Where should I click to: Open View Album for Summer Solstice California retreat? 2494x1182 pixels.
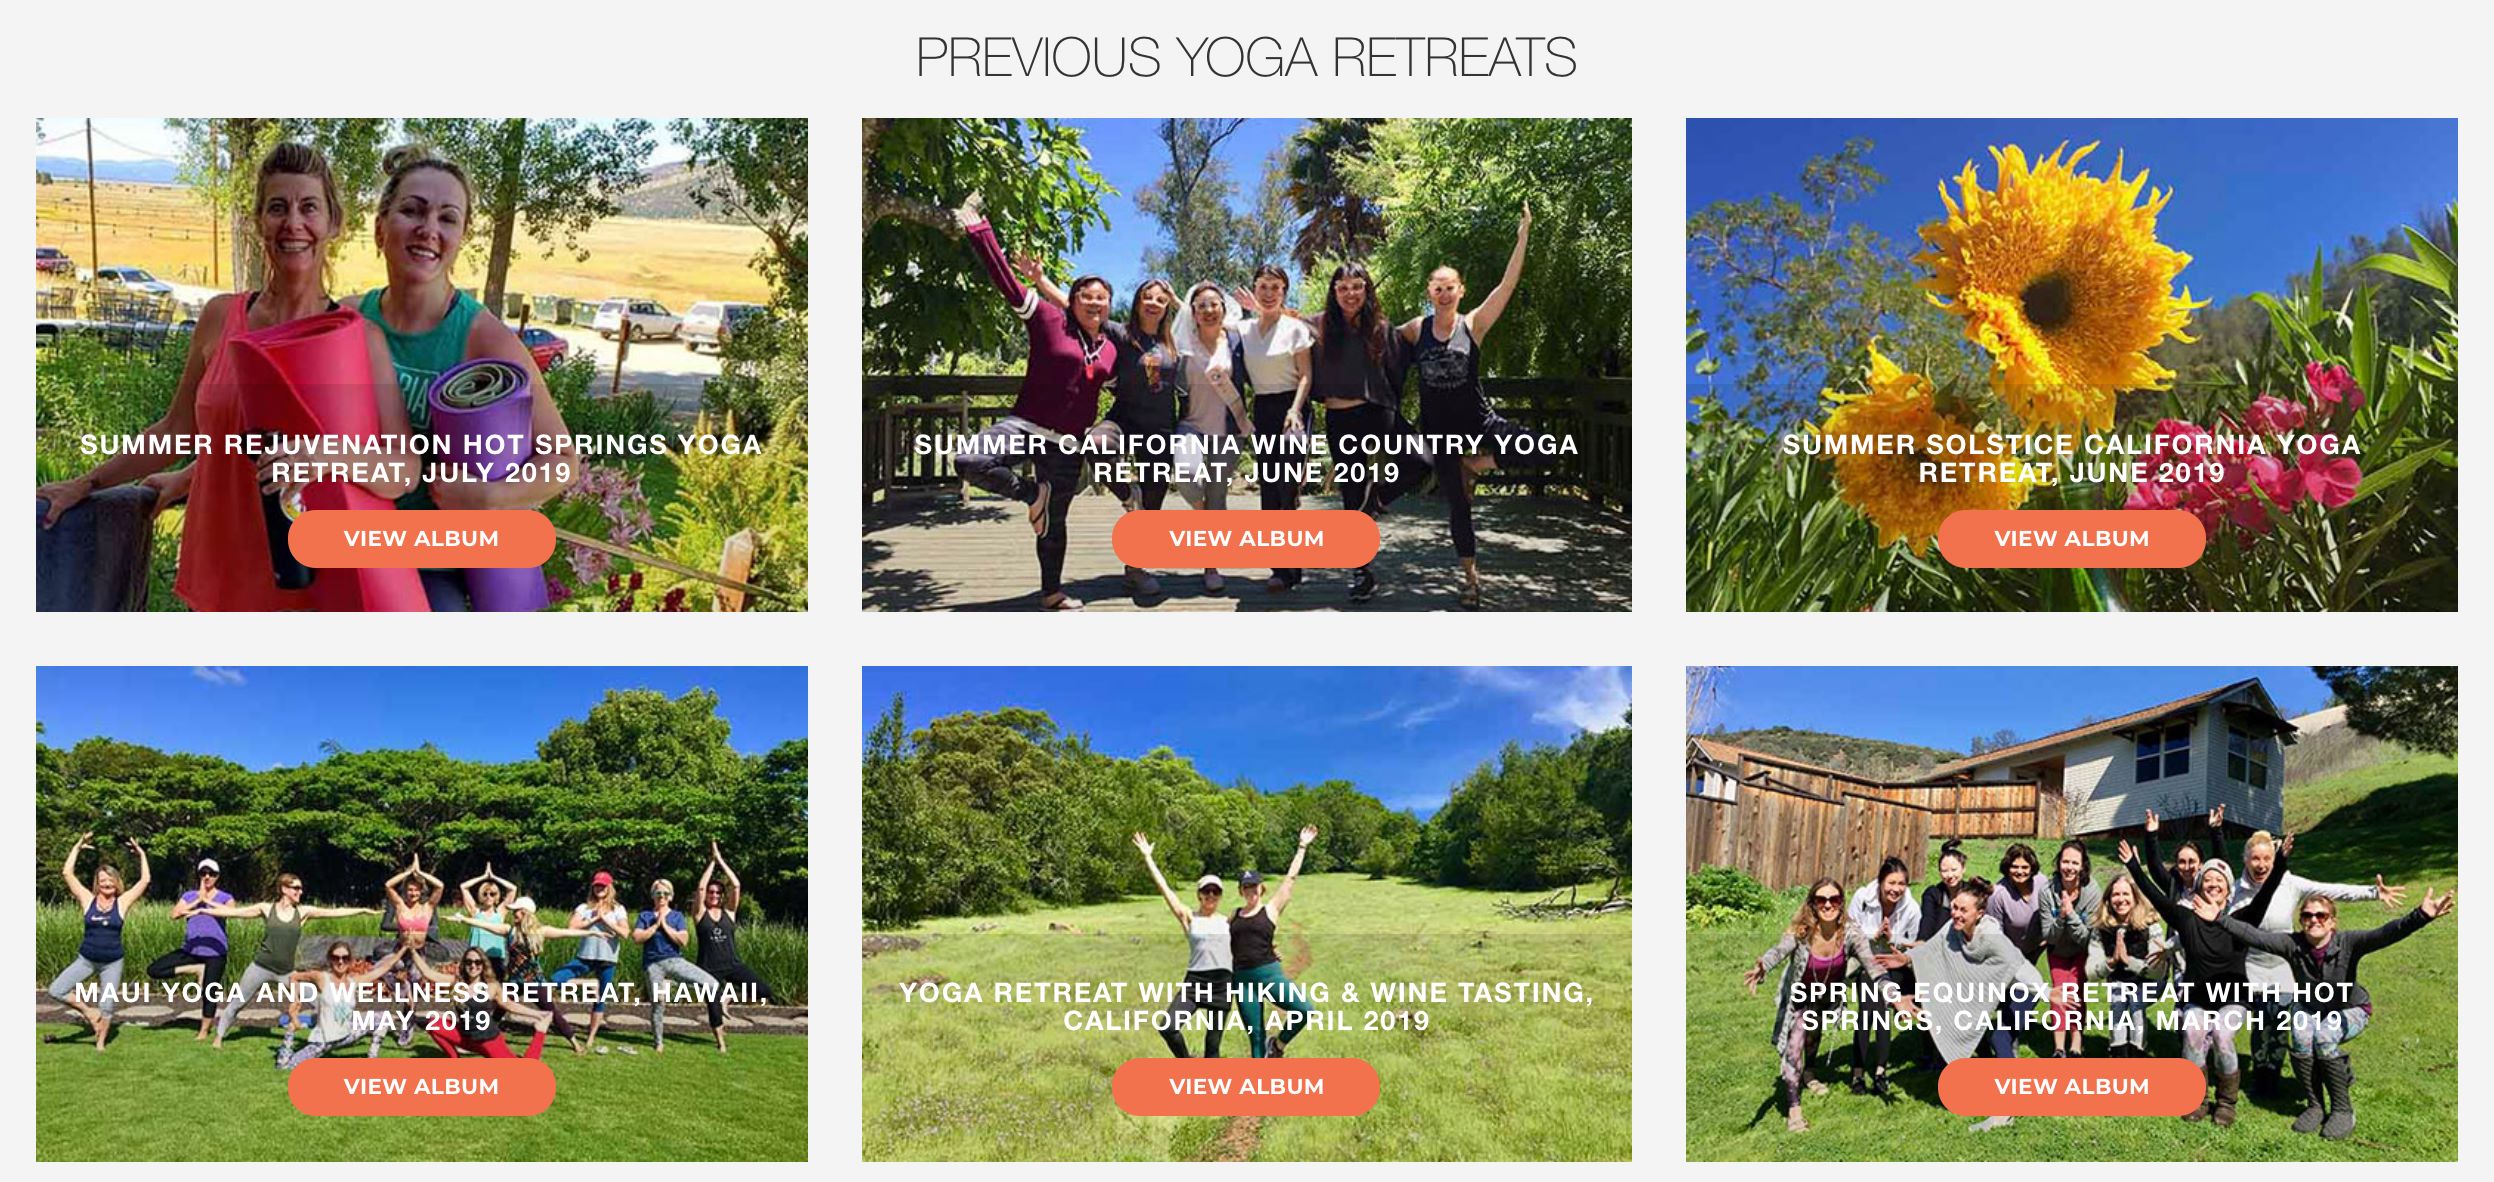click(2071, 539)
